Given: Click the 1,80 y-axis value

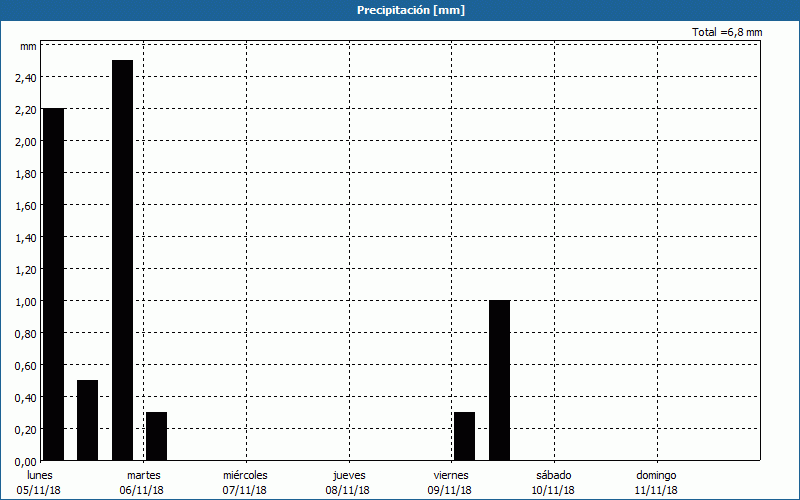Looking at the screenshot, I should tap(26, 174).
